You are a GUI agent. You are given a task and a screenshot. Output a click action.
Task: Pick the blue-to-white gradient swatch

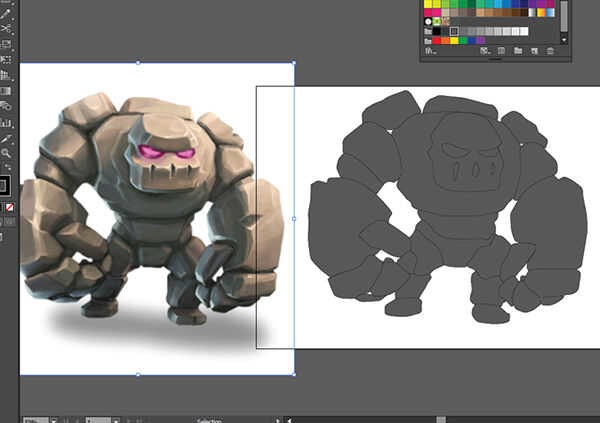pos(551,12)
